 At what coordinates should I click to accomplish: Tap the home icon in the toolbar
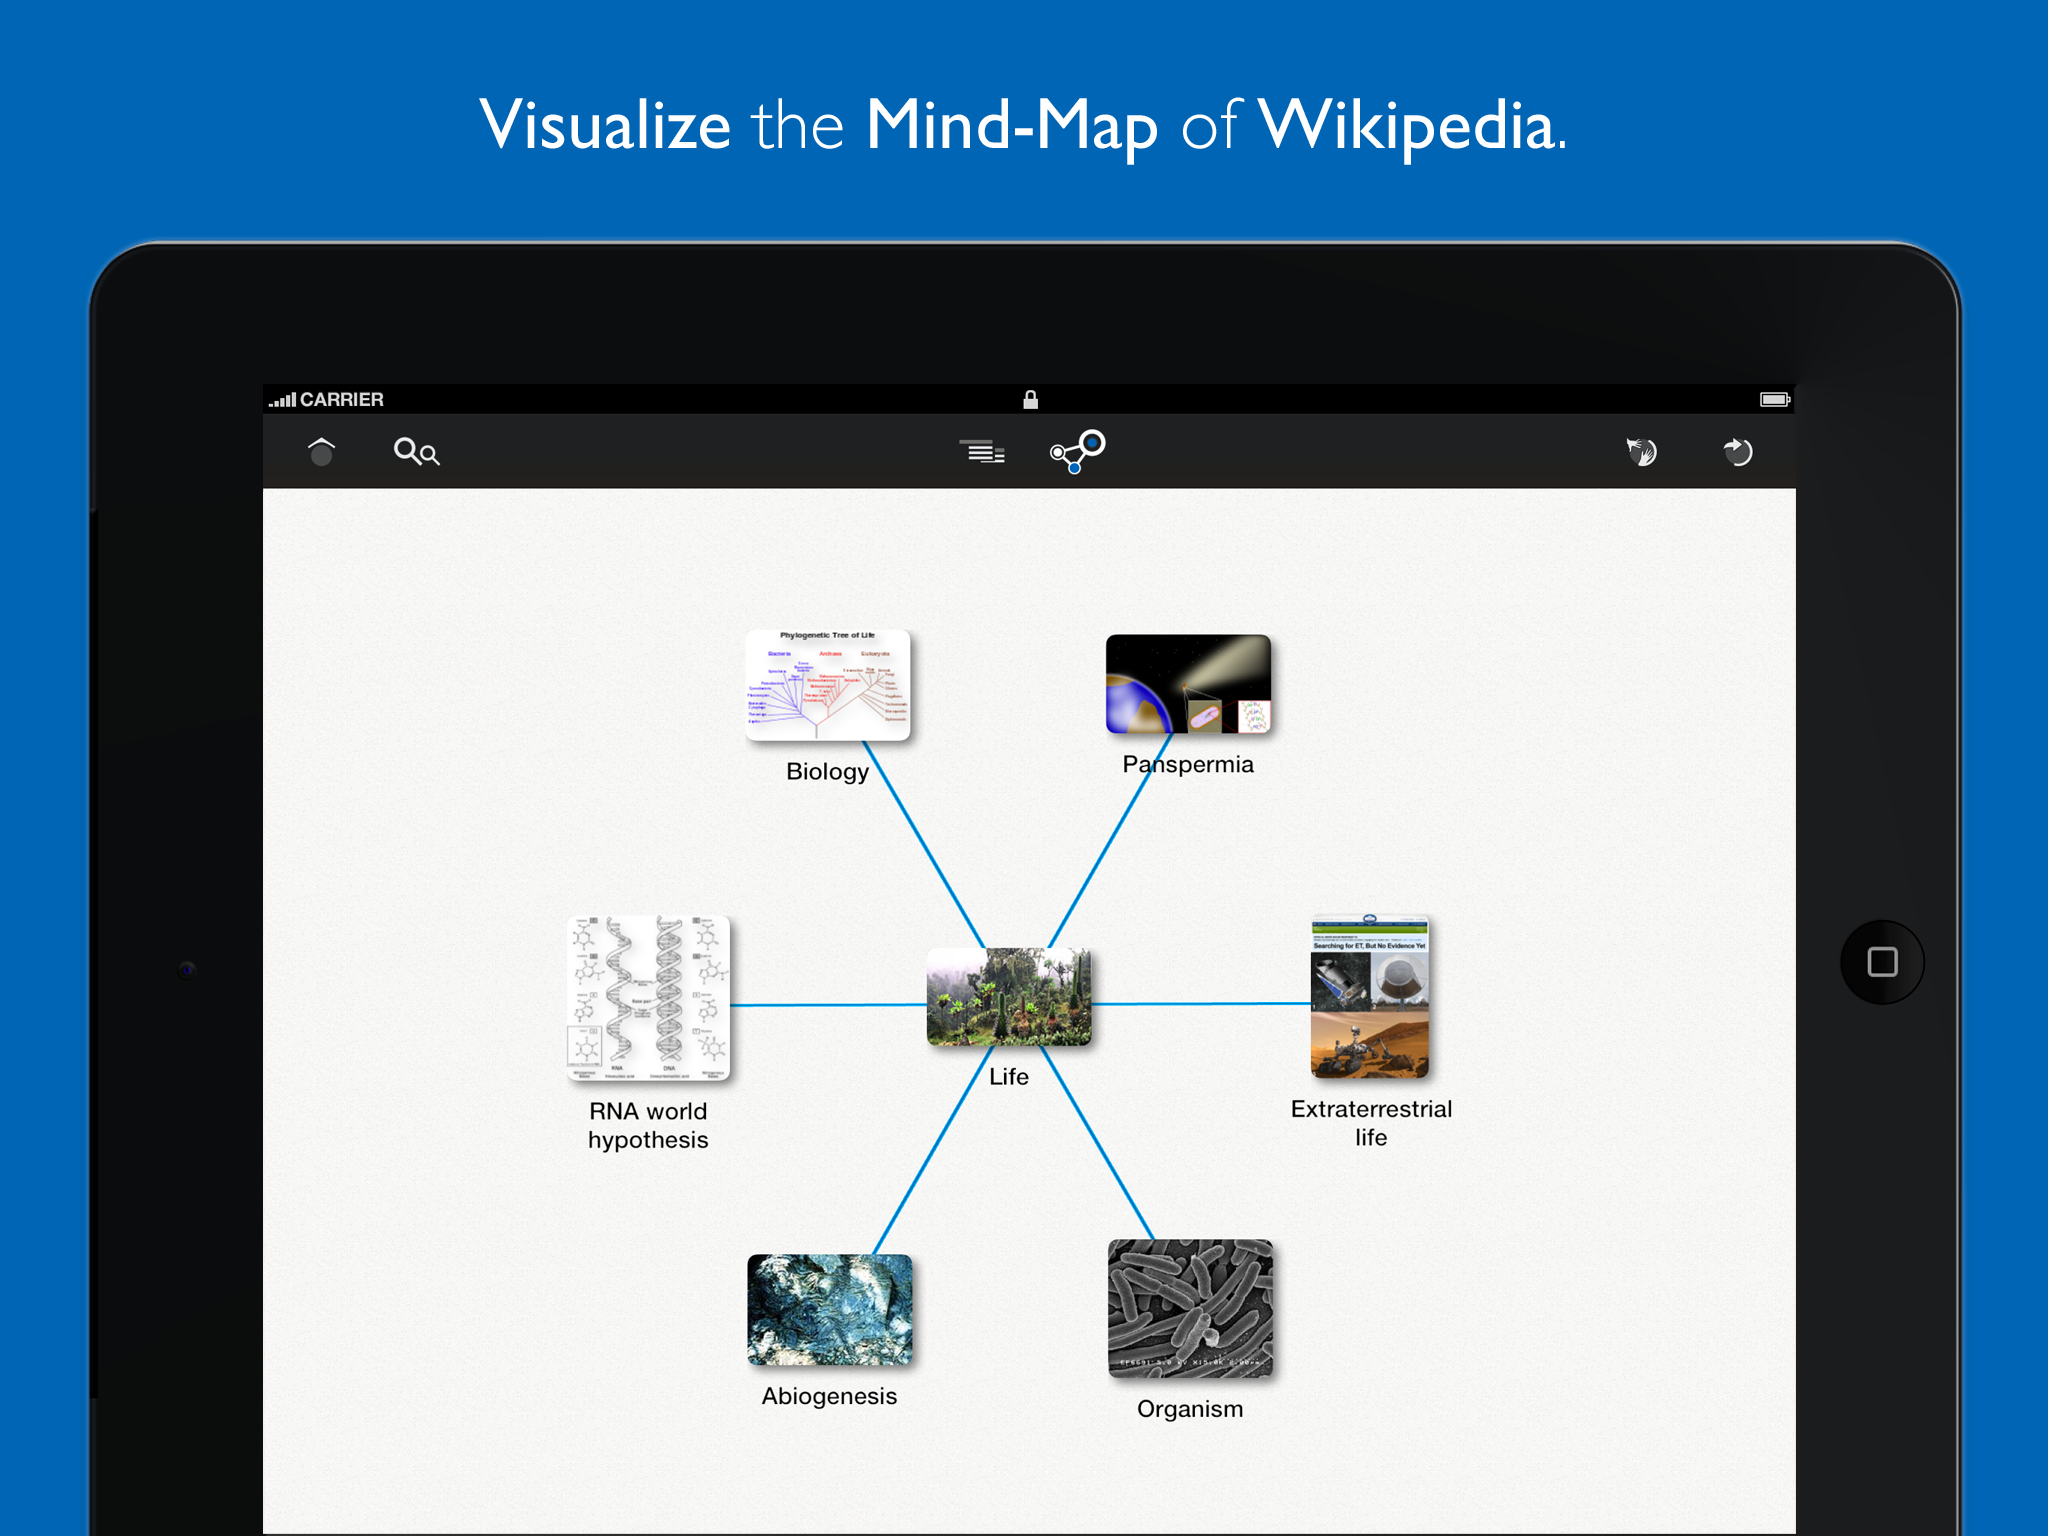pyautogui.click(x=321, y=452)
